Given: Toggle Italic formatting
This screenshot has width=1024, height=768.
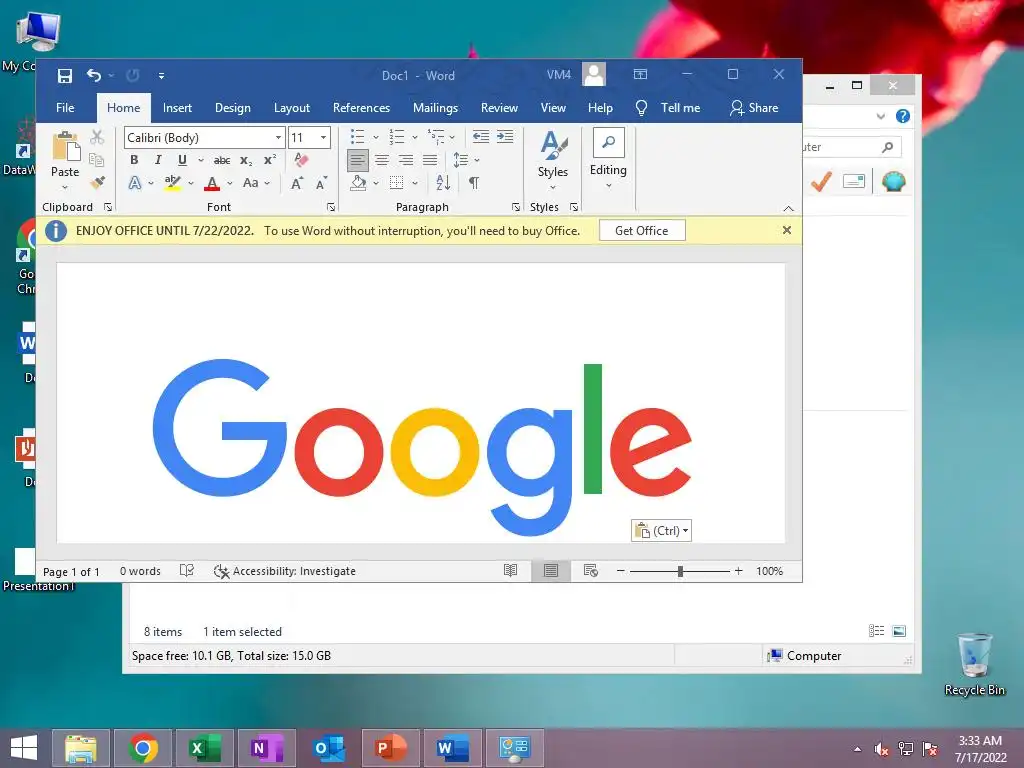Looking at the screenshot, I should click(x=157, y=160).
